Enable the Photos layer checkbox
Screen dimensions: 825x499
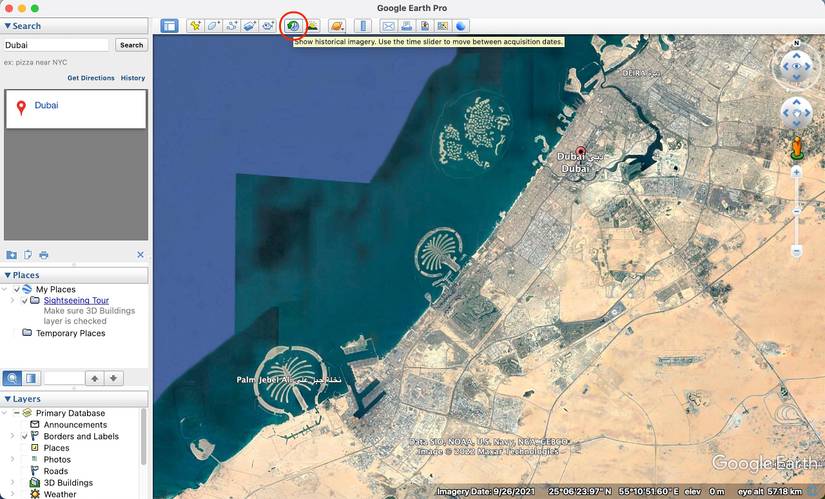point(25,460)
